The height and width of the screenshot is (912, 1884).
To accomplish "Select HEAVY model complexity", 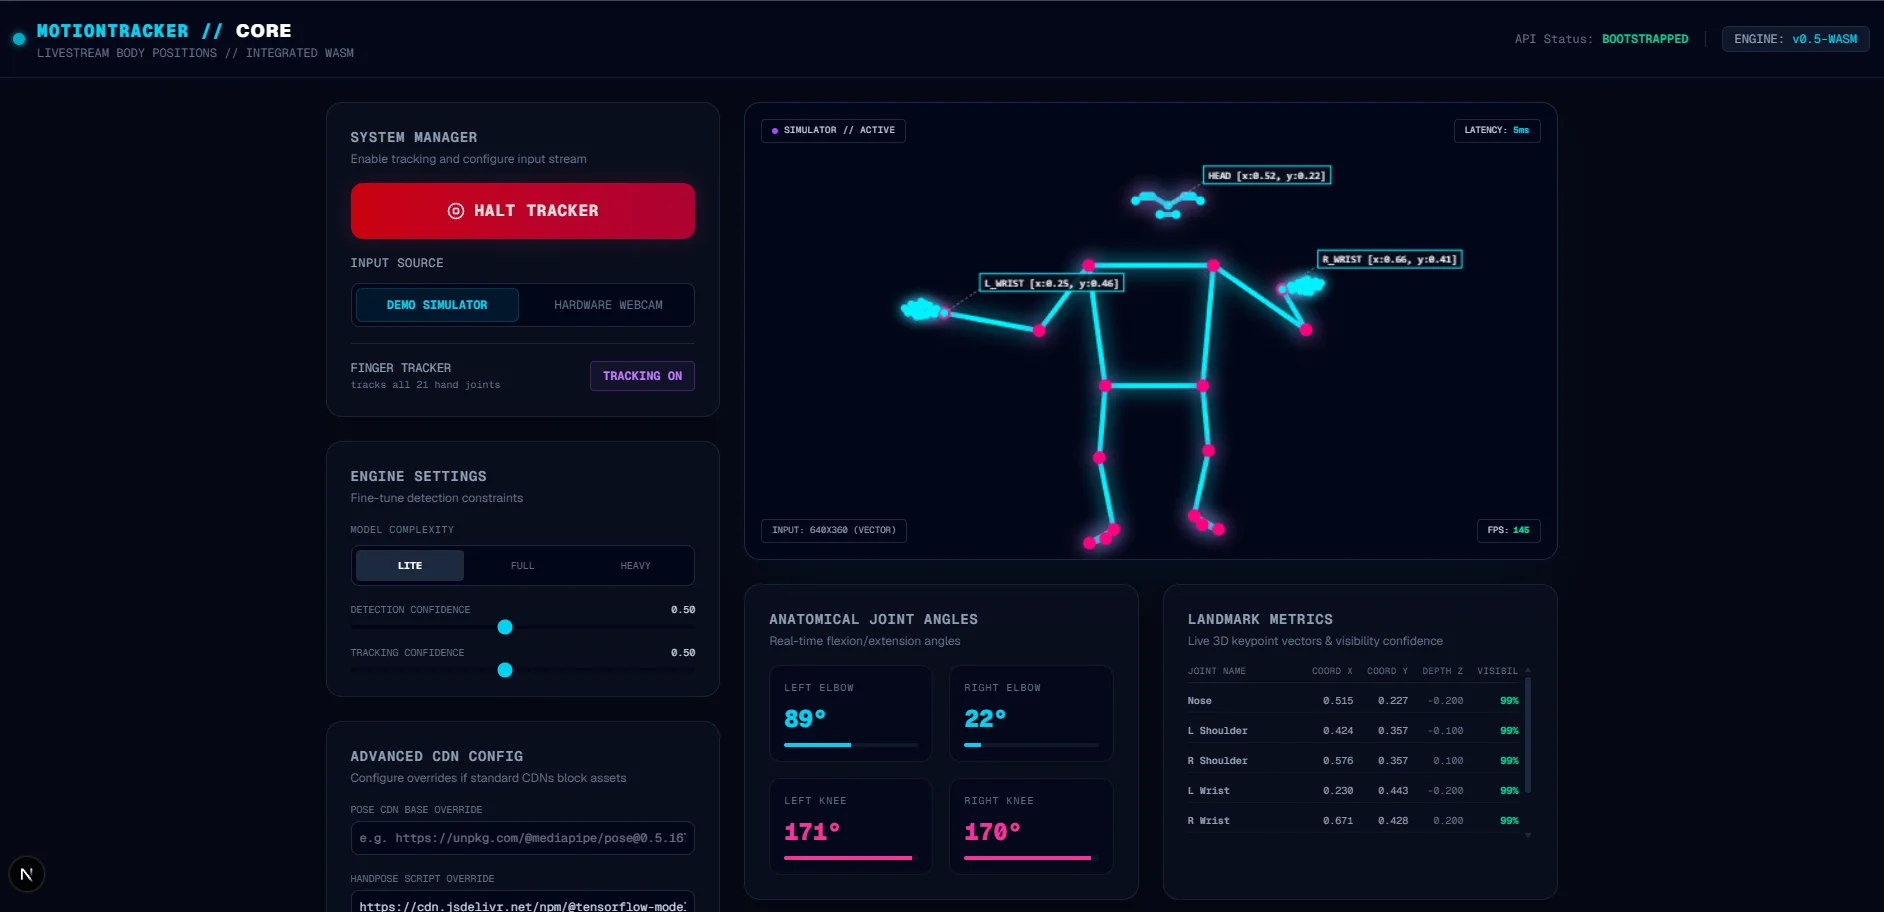I will click(635, 566).
